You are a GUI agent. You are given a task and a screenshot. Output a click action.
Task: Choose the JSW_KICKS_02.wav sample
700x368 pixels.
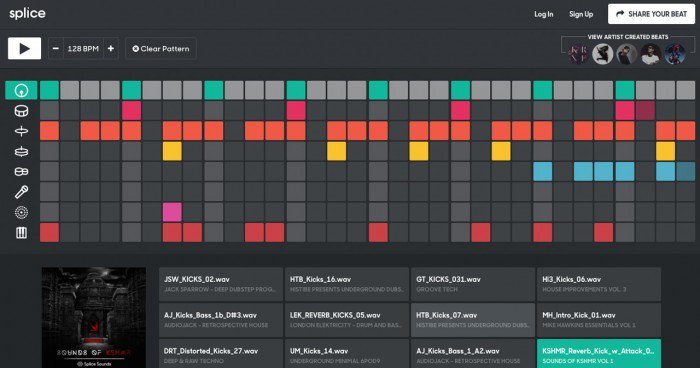(x=221, y=284)
